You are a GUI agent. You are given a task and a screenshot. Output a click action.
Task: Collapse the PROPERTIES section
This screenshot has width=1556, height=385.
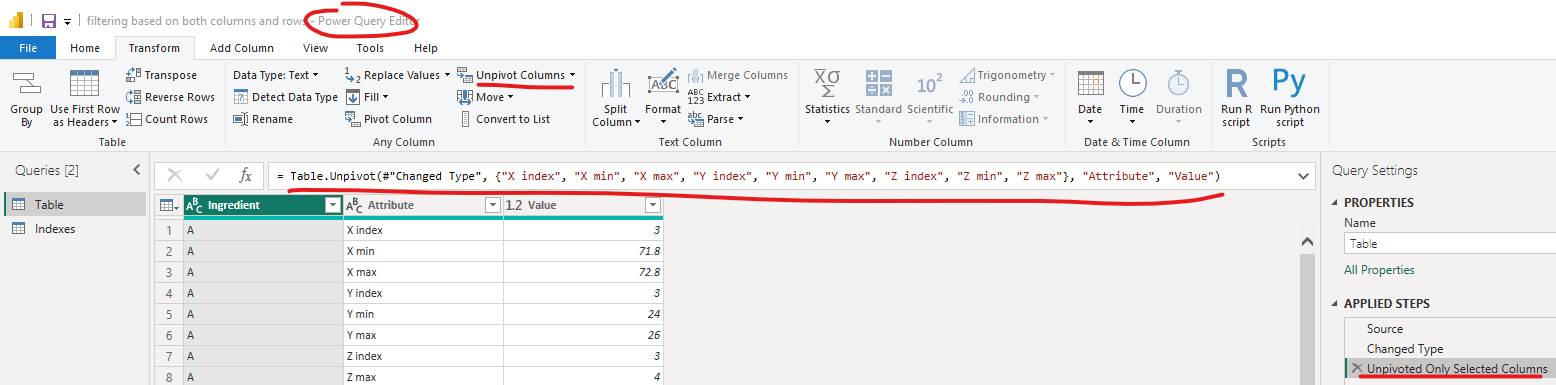(x=1336, y=202)
